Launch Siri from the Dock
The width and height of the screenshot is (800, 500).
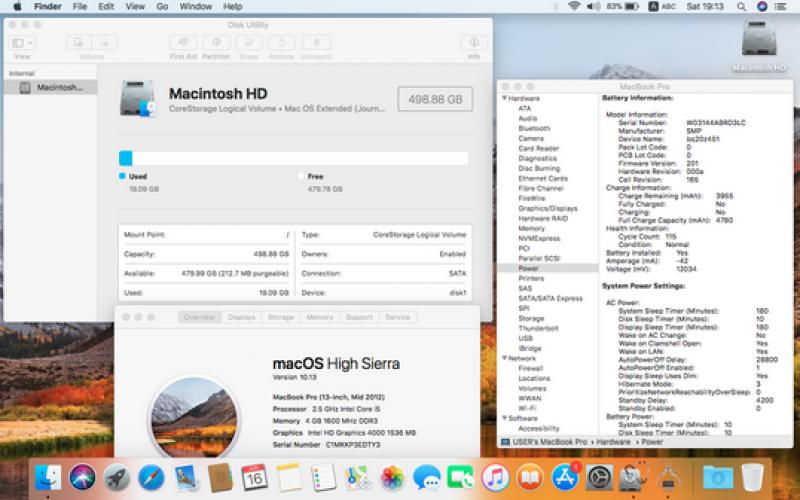pyautogui.click(x=82, y=478)
